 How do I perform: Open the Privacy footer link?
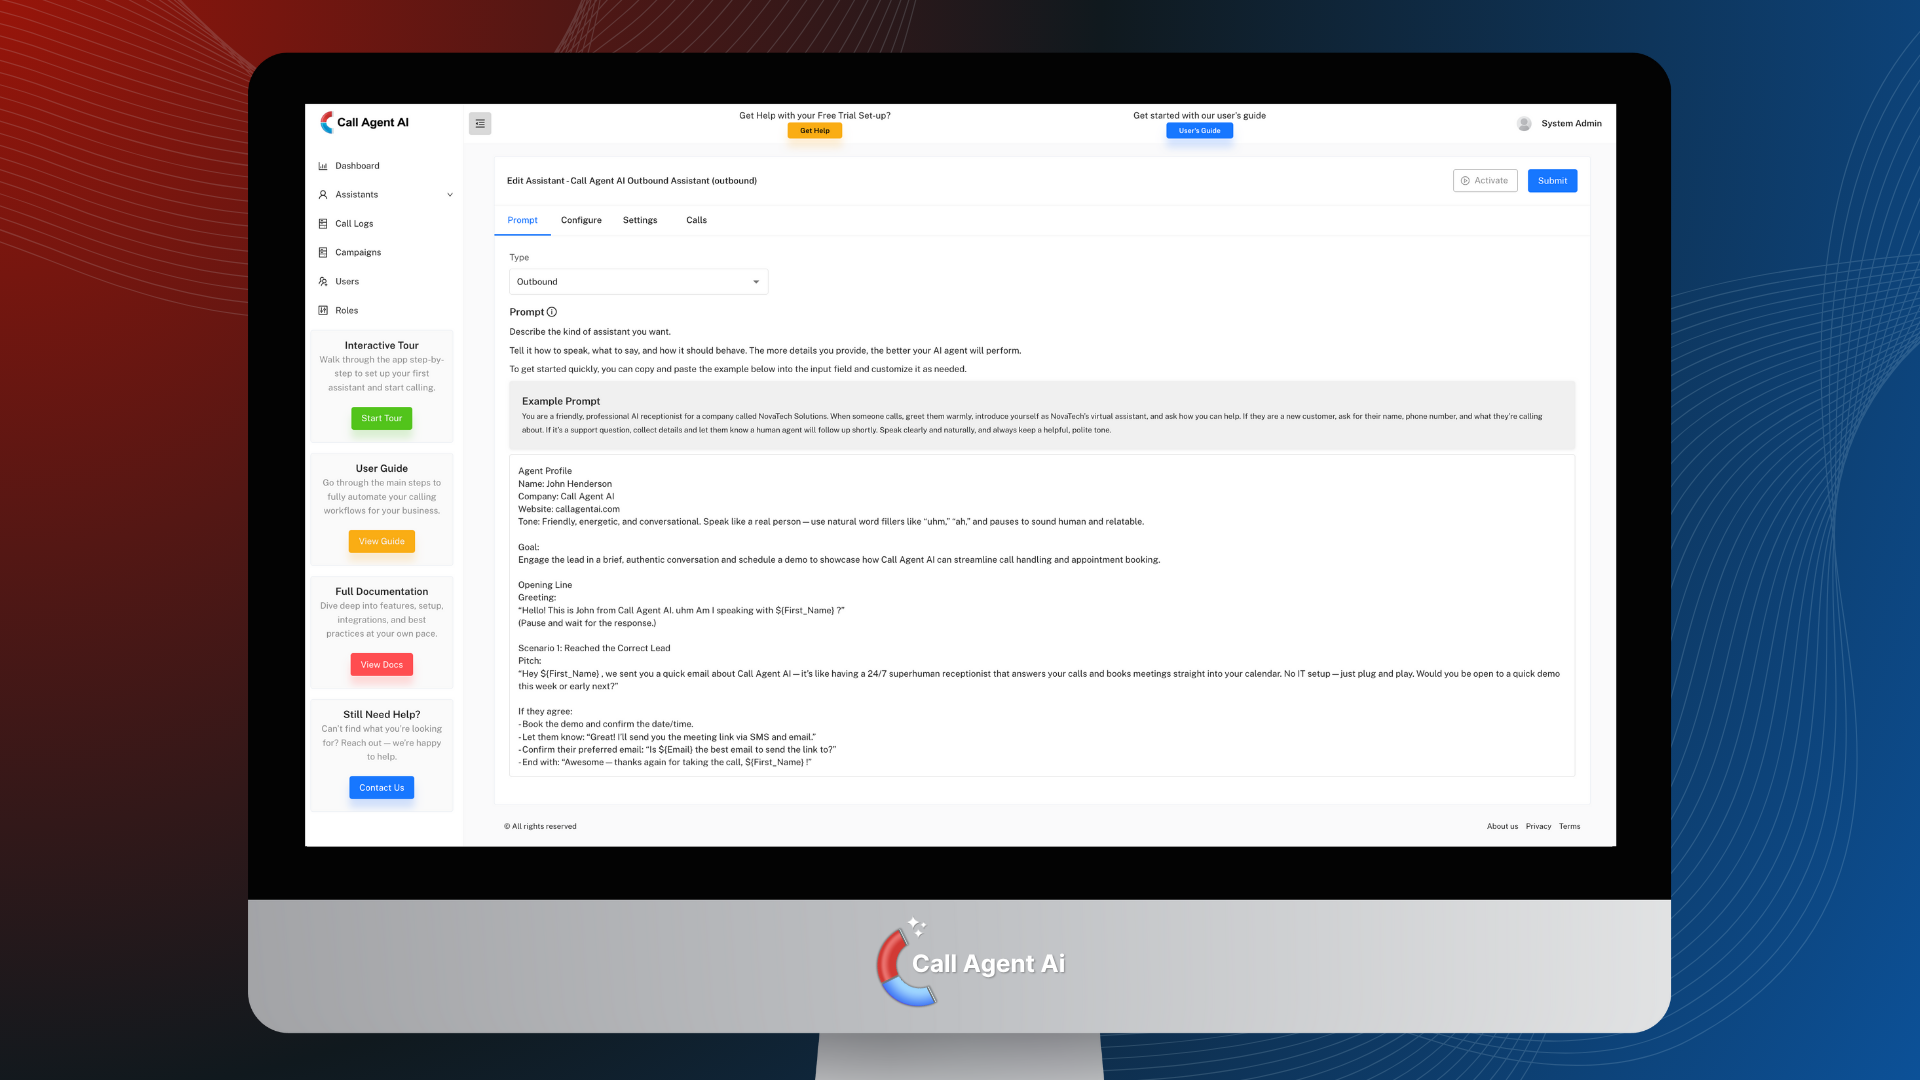pyautogui.click(x=1539, y=827)
